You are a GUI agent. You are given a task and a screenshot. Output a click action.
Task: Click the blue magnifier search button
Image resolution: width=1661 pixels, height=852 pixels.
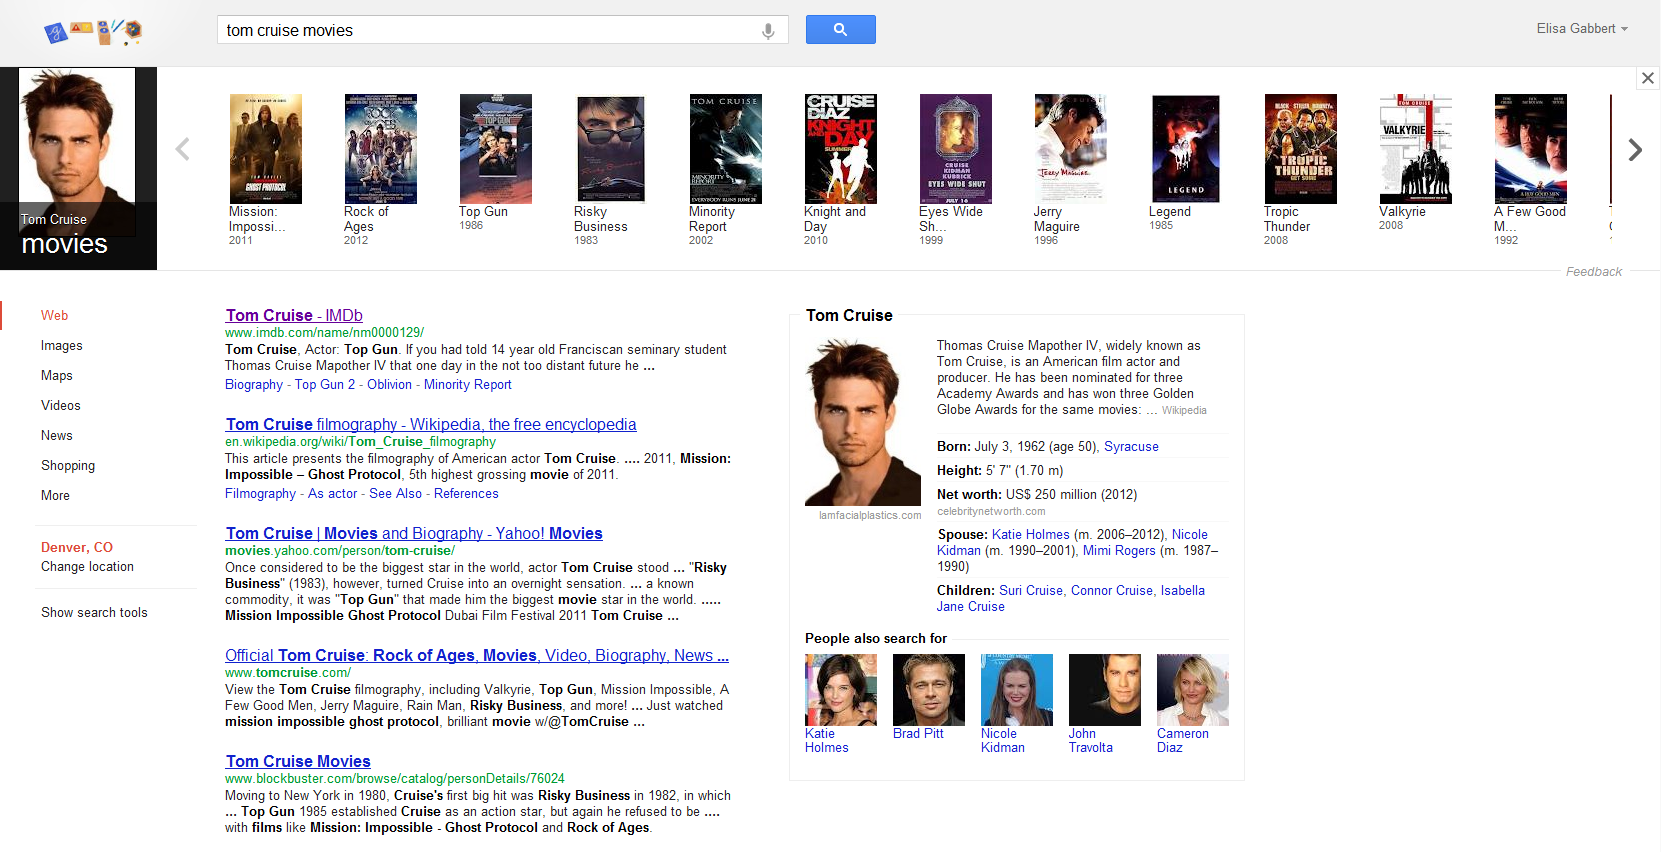[840, 30]
